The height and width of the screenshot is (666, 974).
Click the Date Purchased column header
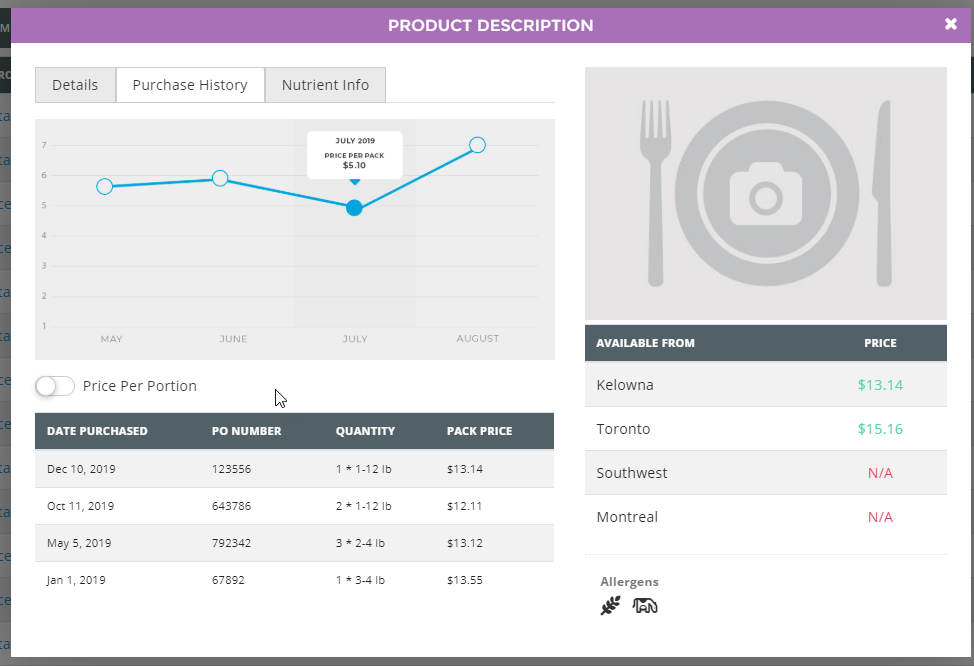tap(98, 431)
